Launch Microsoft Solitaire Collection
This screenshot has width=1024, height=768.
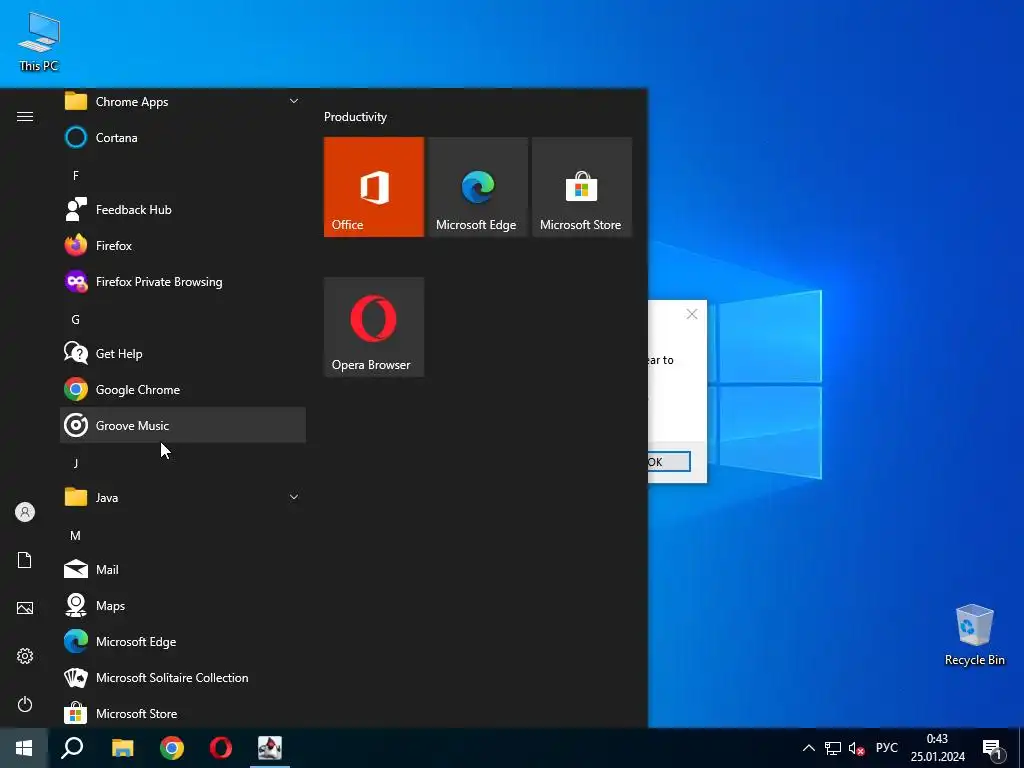click(183, 677)
